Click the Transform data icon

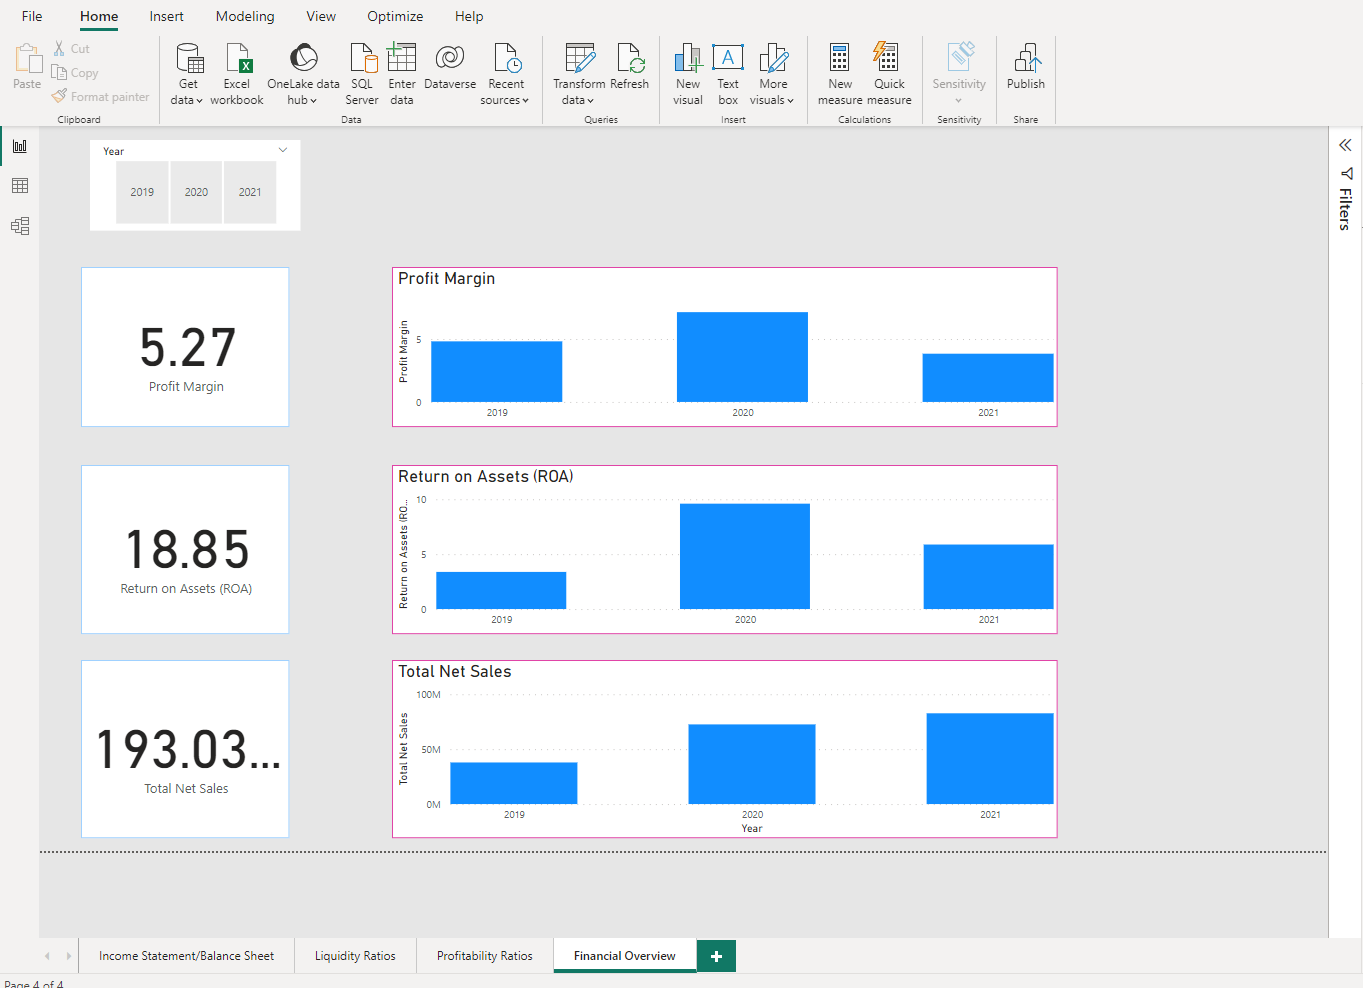[x=580, y=58]
